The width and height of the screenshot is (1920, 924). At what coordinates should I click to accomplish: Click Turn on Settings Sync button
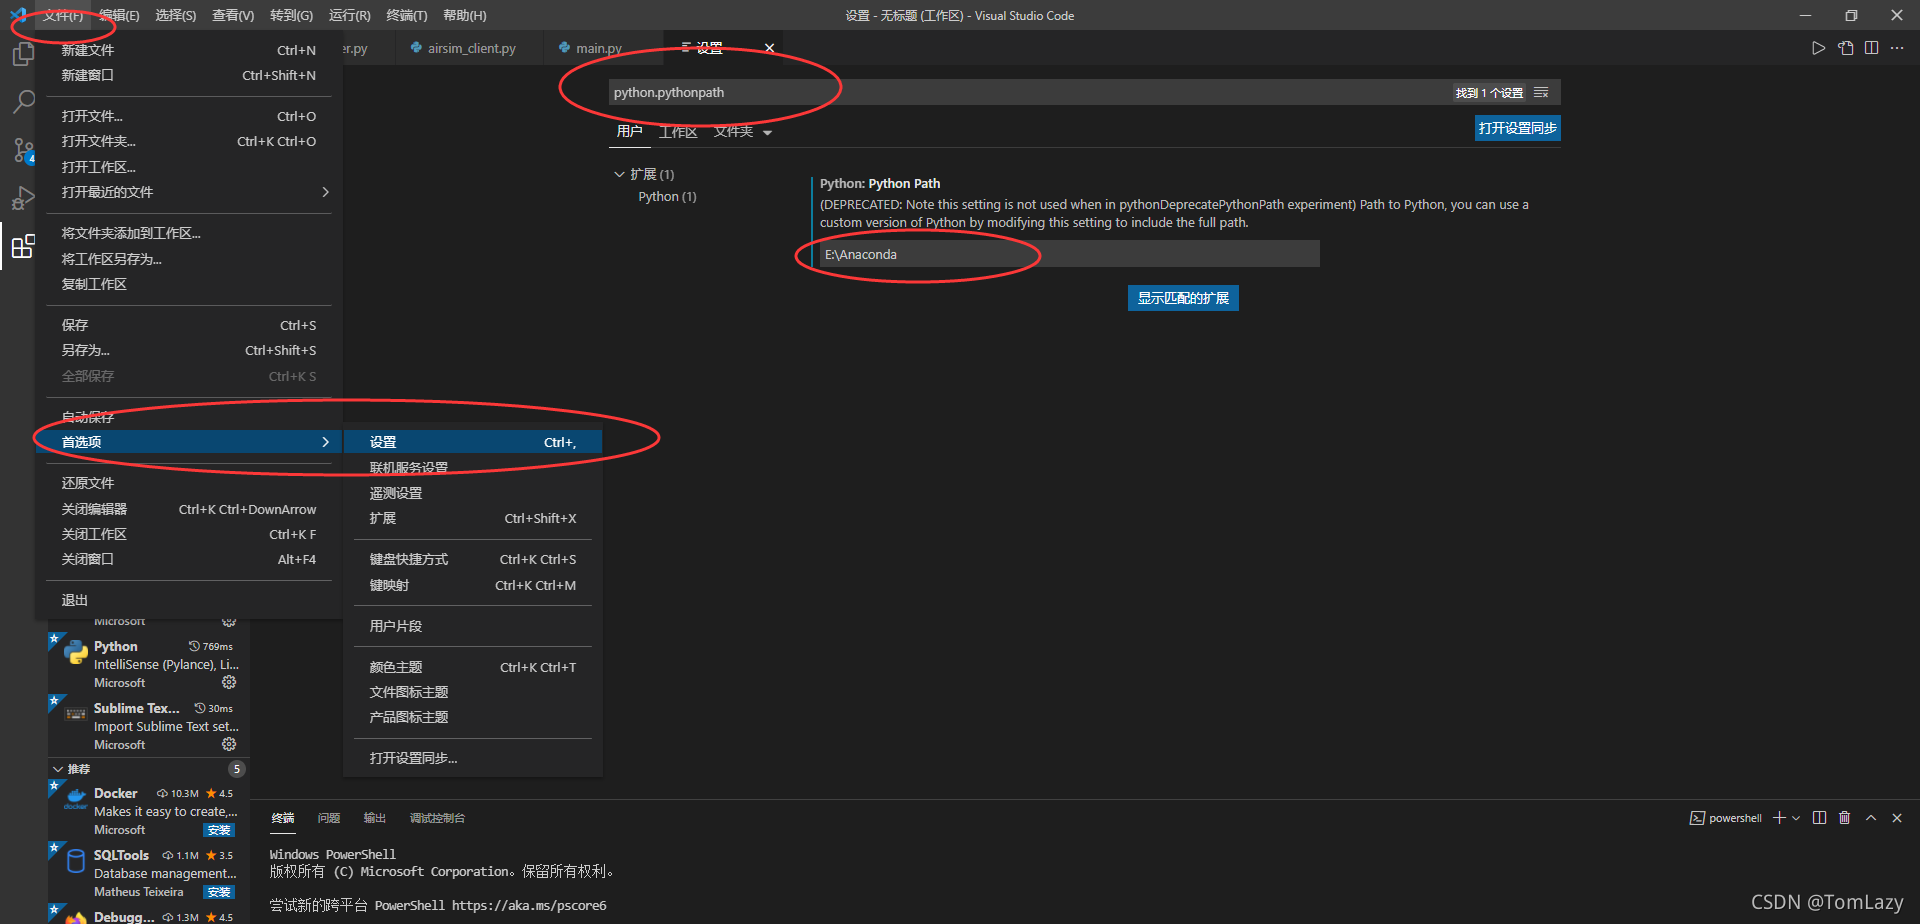[1517, 128]
